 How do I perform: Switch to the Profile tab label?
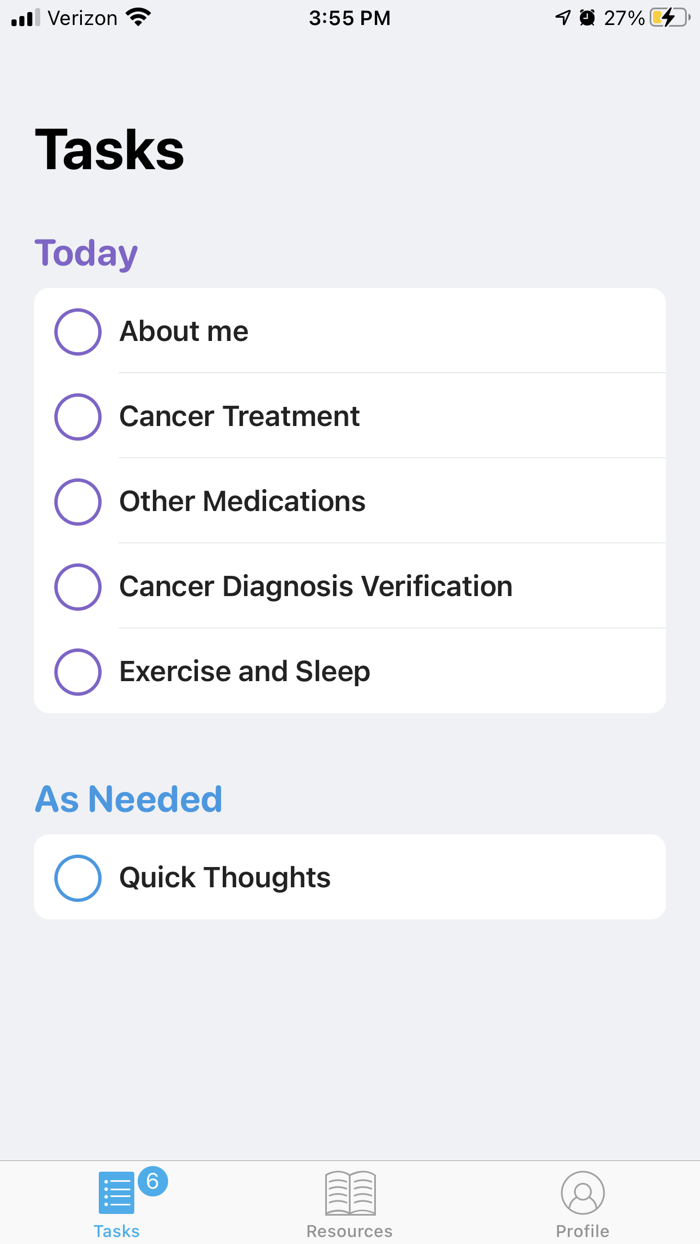click(x=583, y=1231)
